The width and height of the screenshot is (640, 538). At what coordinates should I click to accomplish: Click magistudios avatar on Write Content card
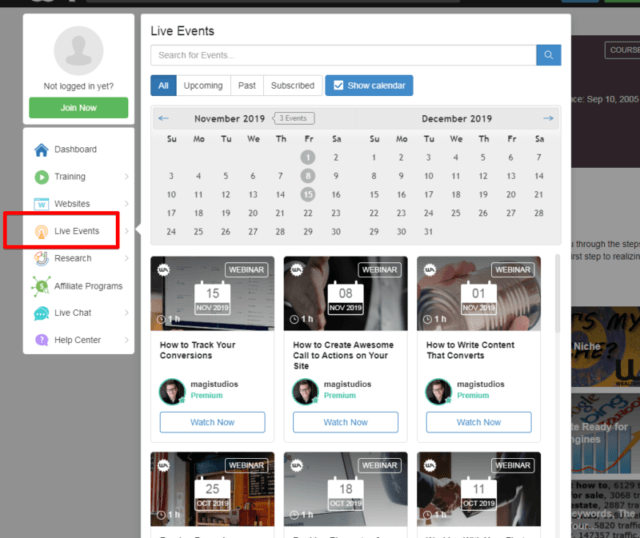coord(438,391)
